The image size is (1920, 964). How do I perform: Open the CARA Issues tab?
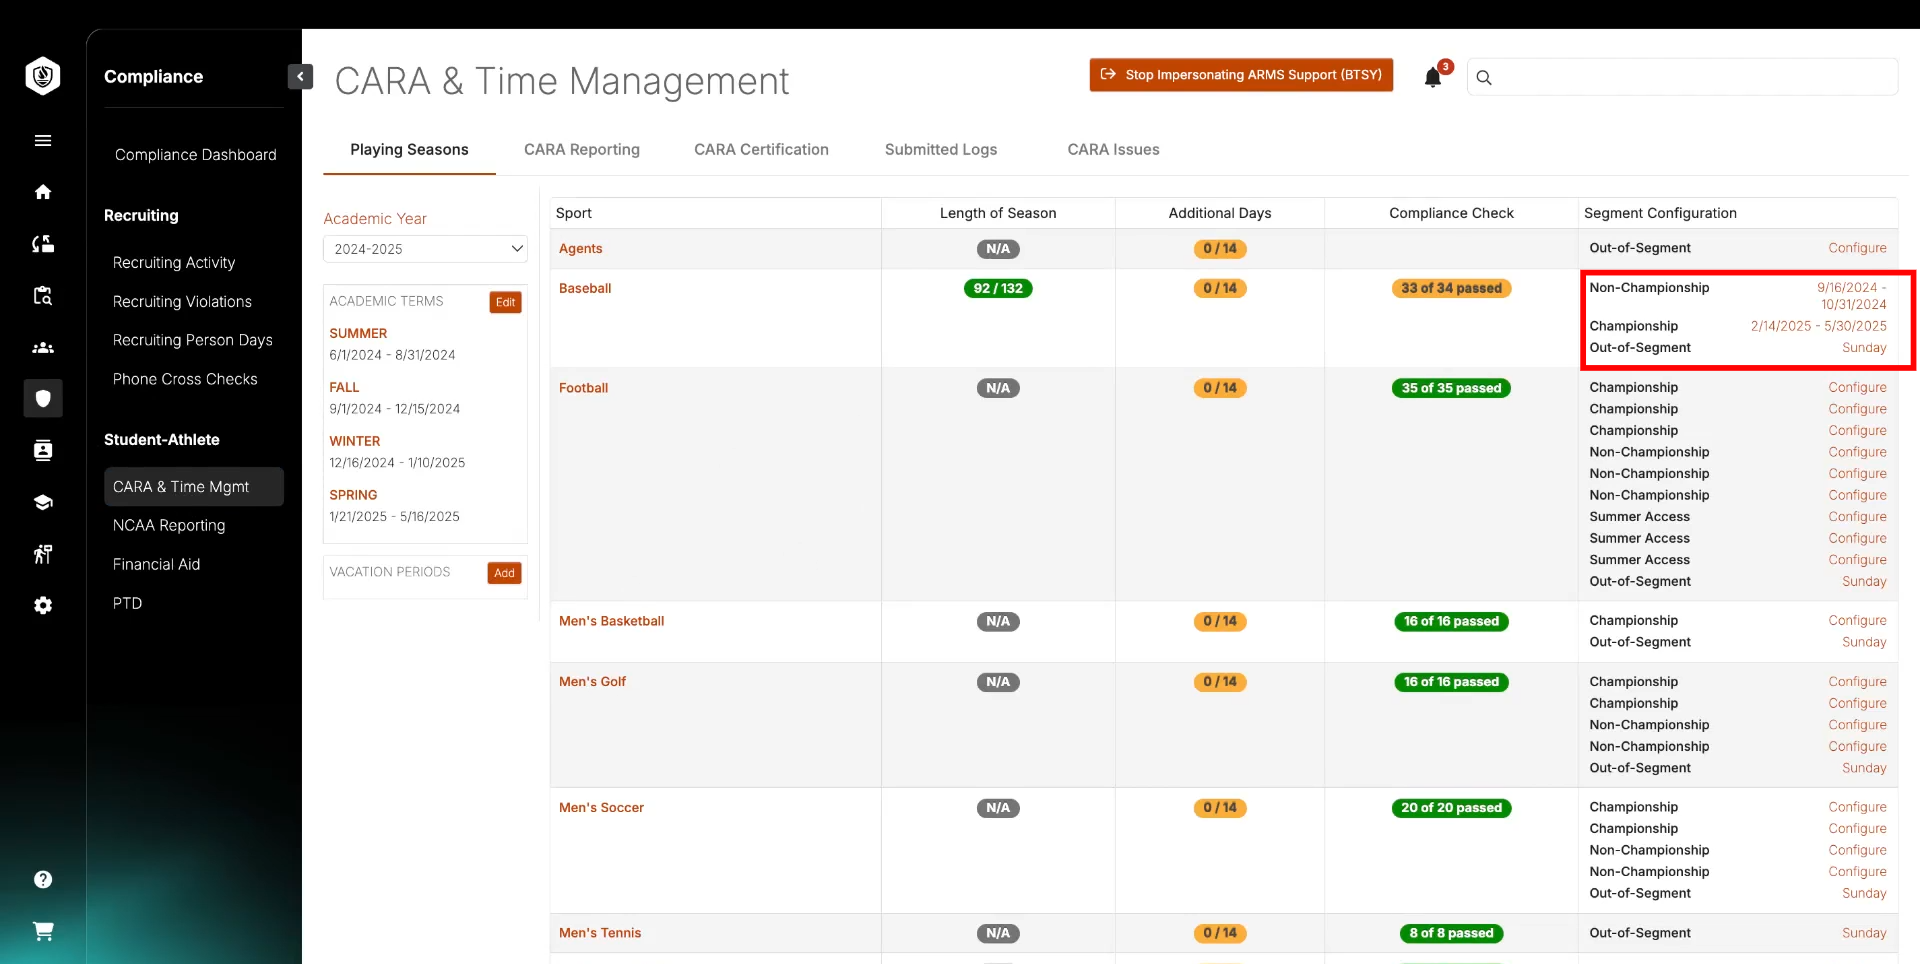click(x=1112, y=150)
